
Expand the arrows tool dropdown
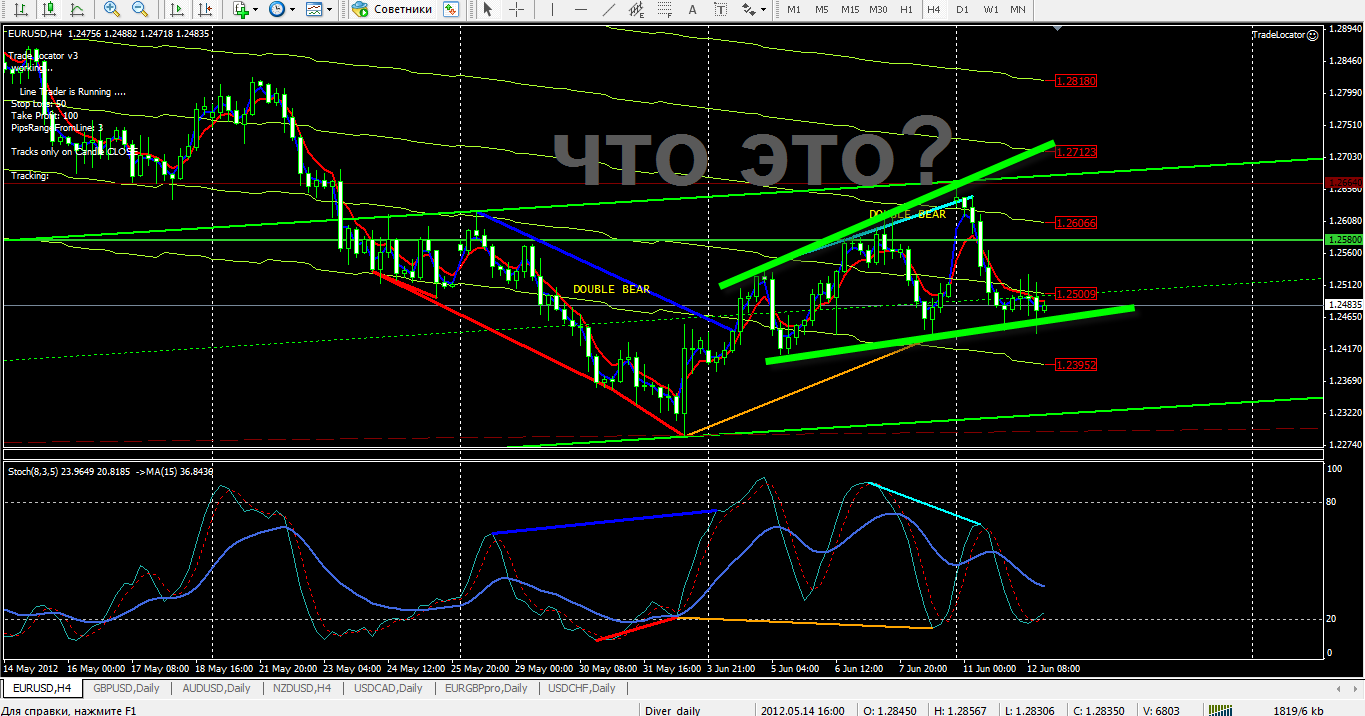click(764, 9)
